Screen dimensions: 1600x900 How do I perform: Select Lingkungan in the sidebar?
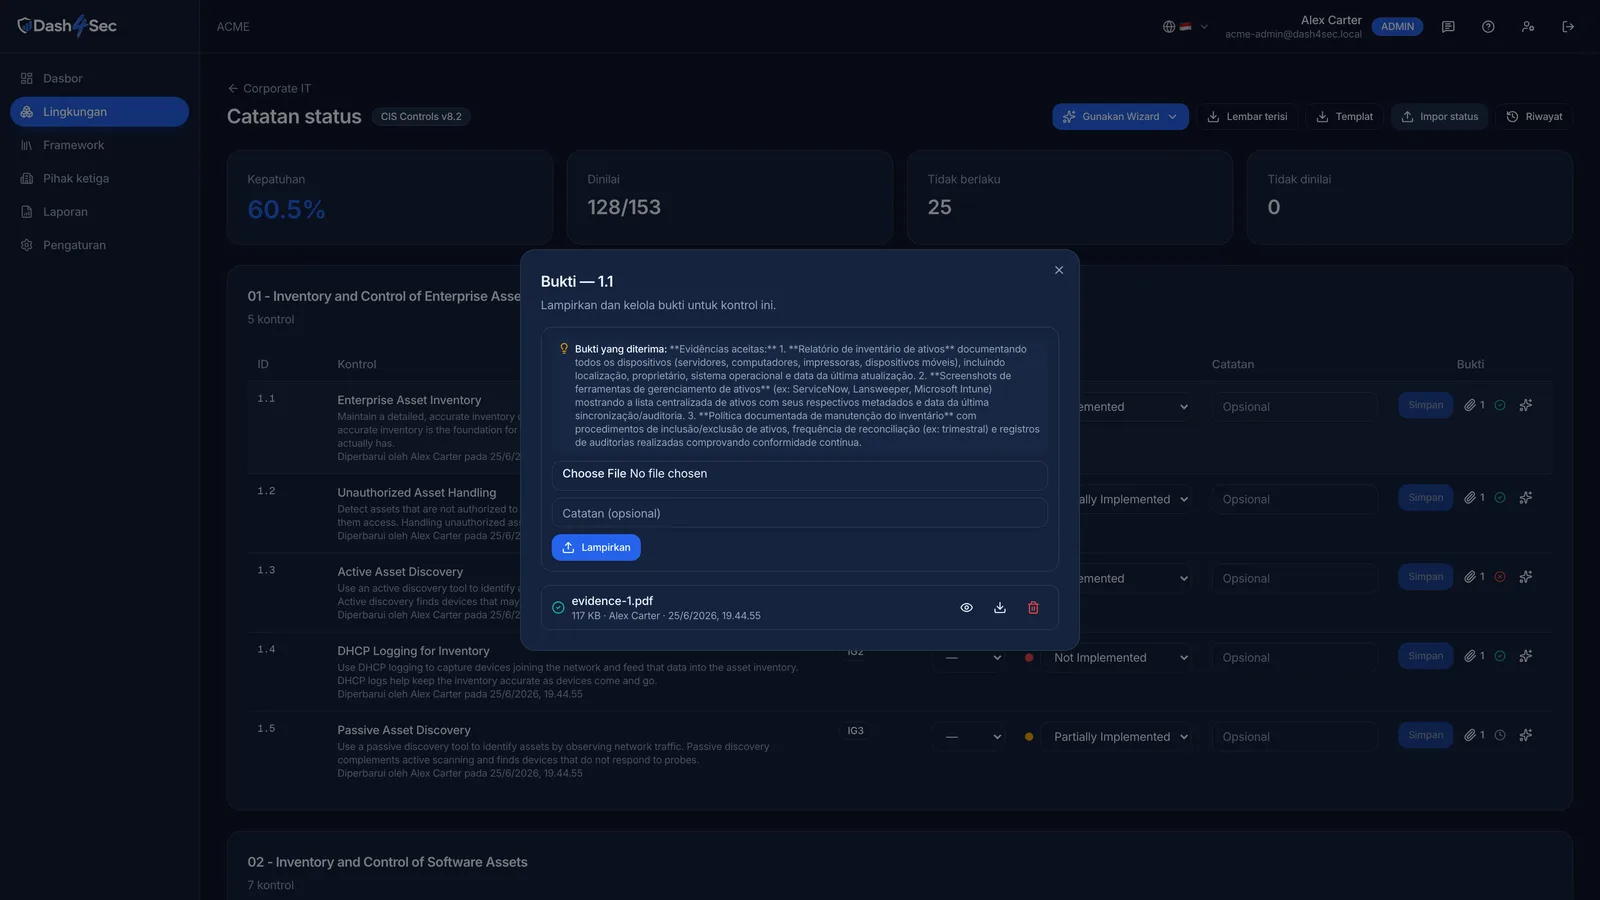[x=99, y=112]
